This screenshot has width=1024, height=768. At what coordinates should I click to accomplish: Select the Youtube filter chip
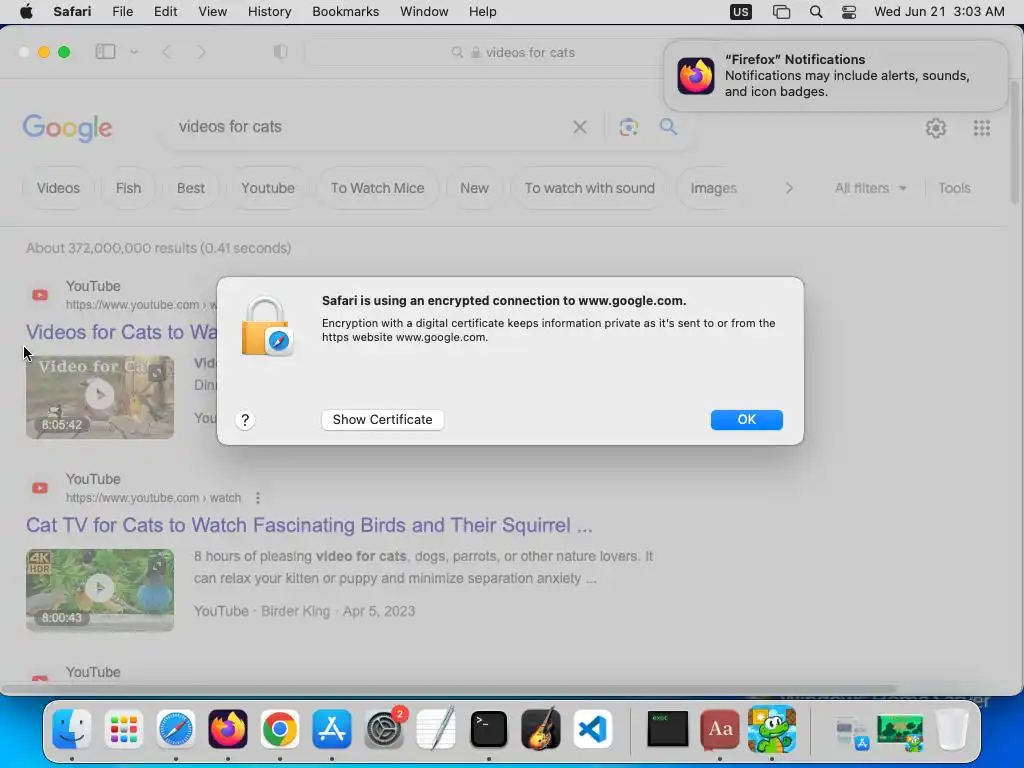point(268,188)
